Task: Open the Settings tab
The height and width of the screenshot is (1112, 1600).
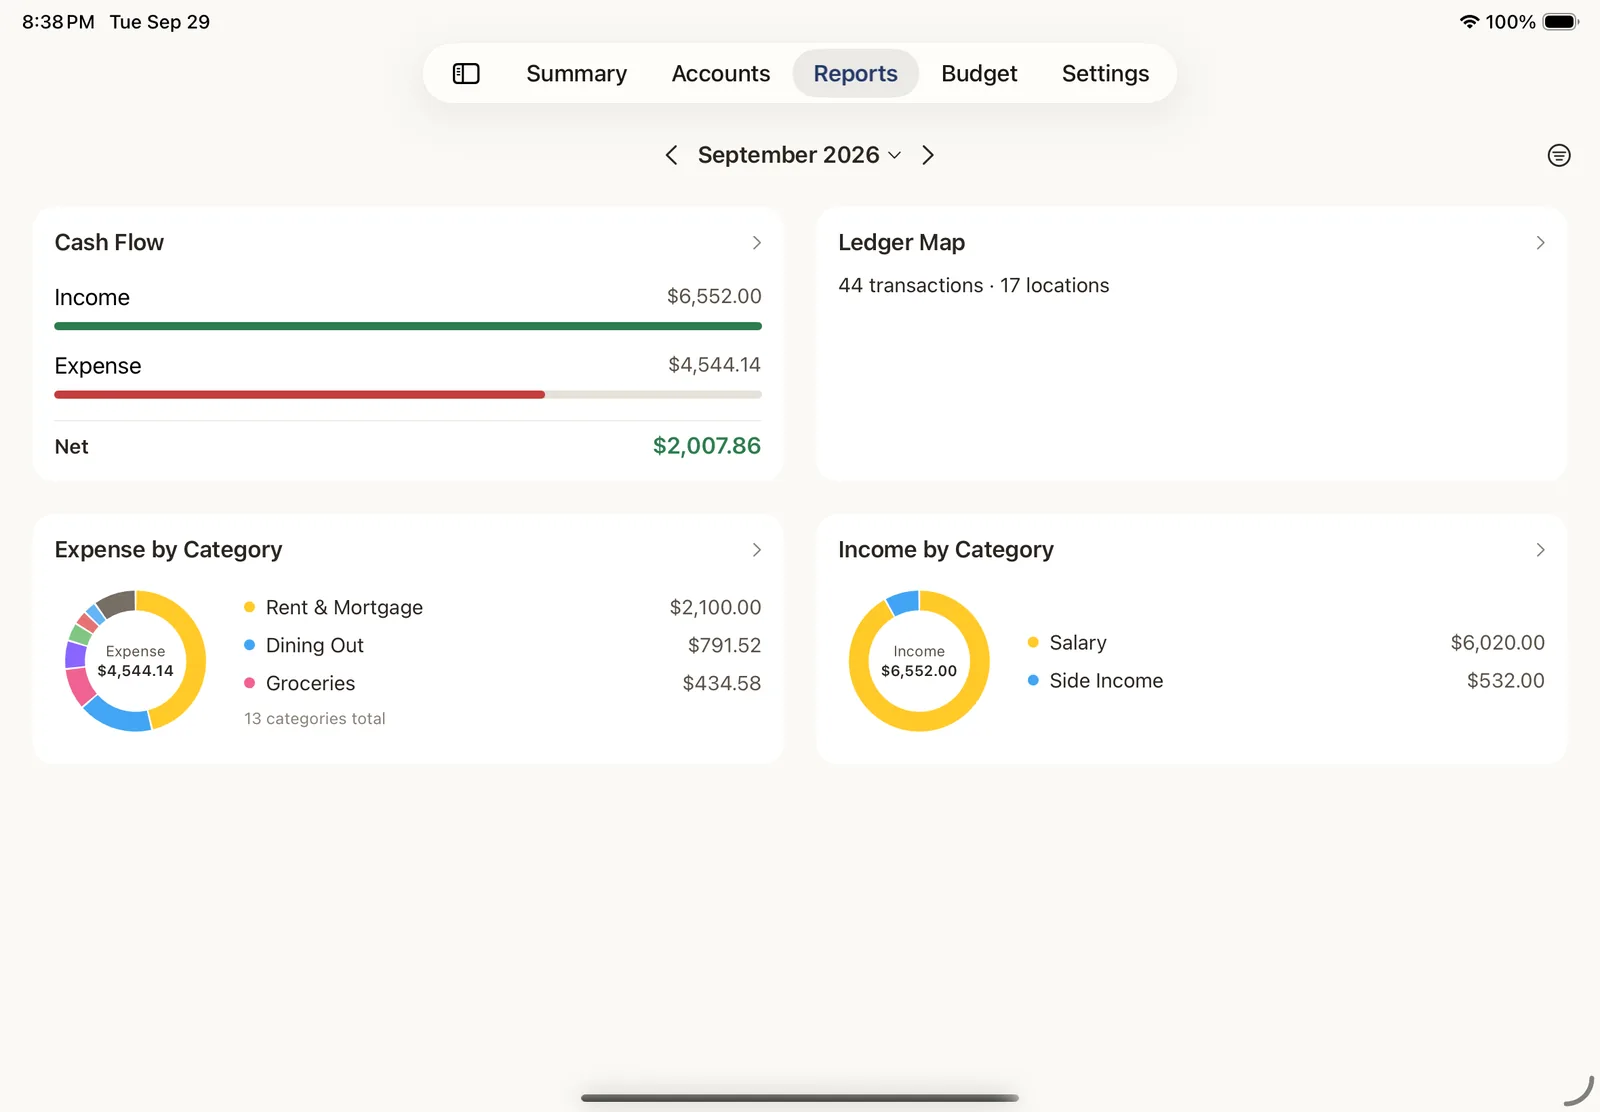Action: coord(1105,73)
